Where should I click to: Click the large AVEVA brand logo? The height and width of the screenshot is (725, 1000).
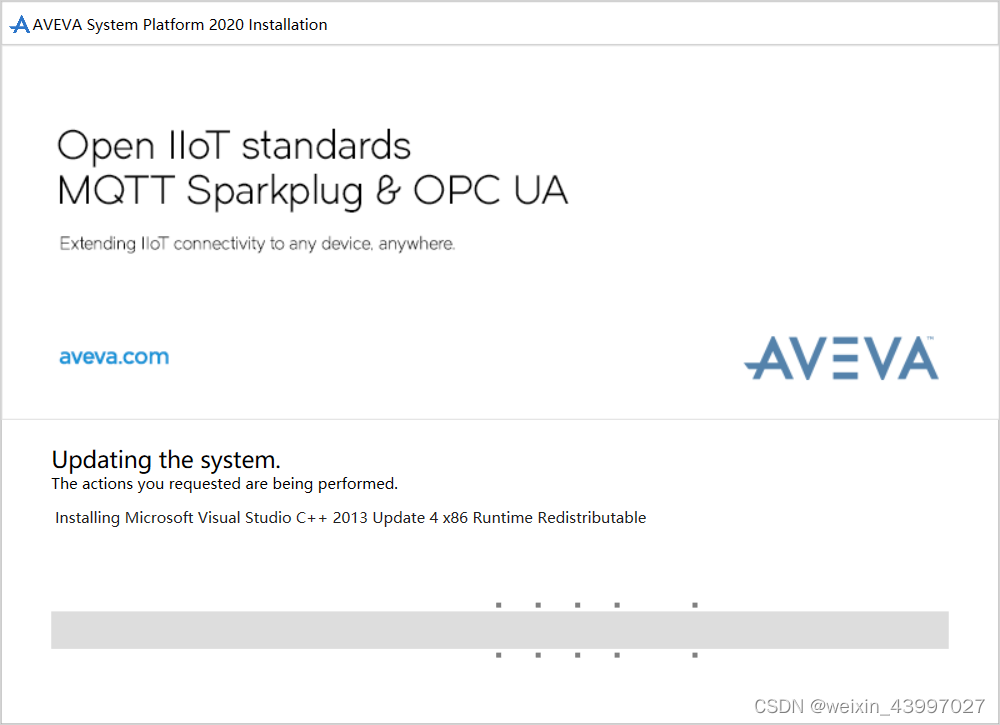click(x=841, y=358)
